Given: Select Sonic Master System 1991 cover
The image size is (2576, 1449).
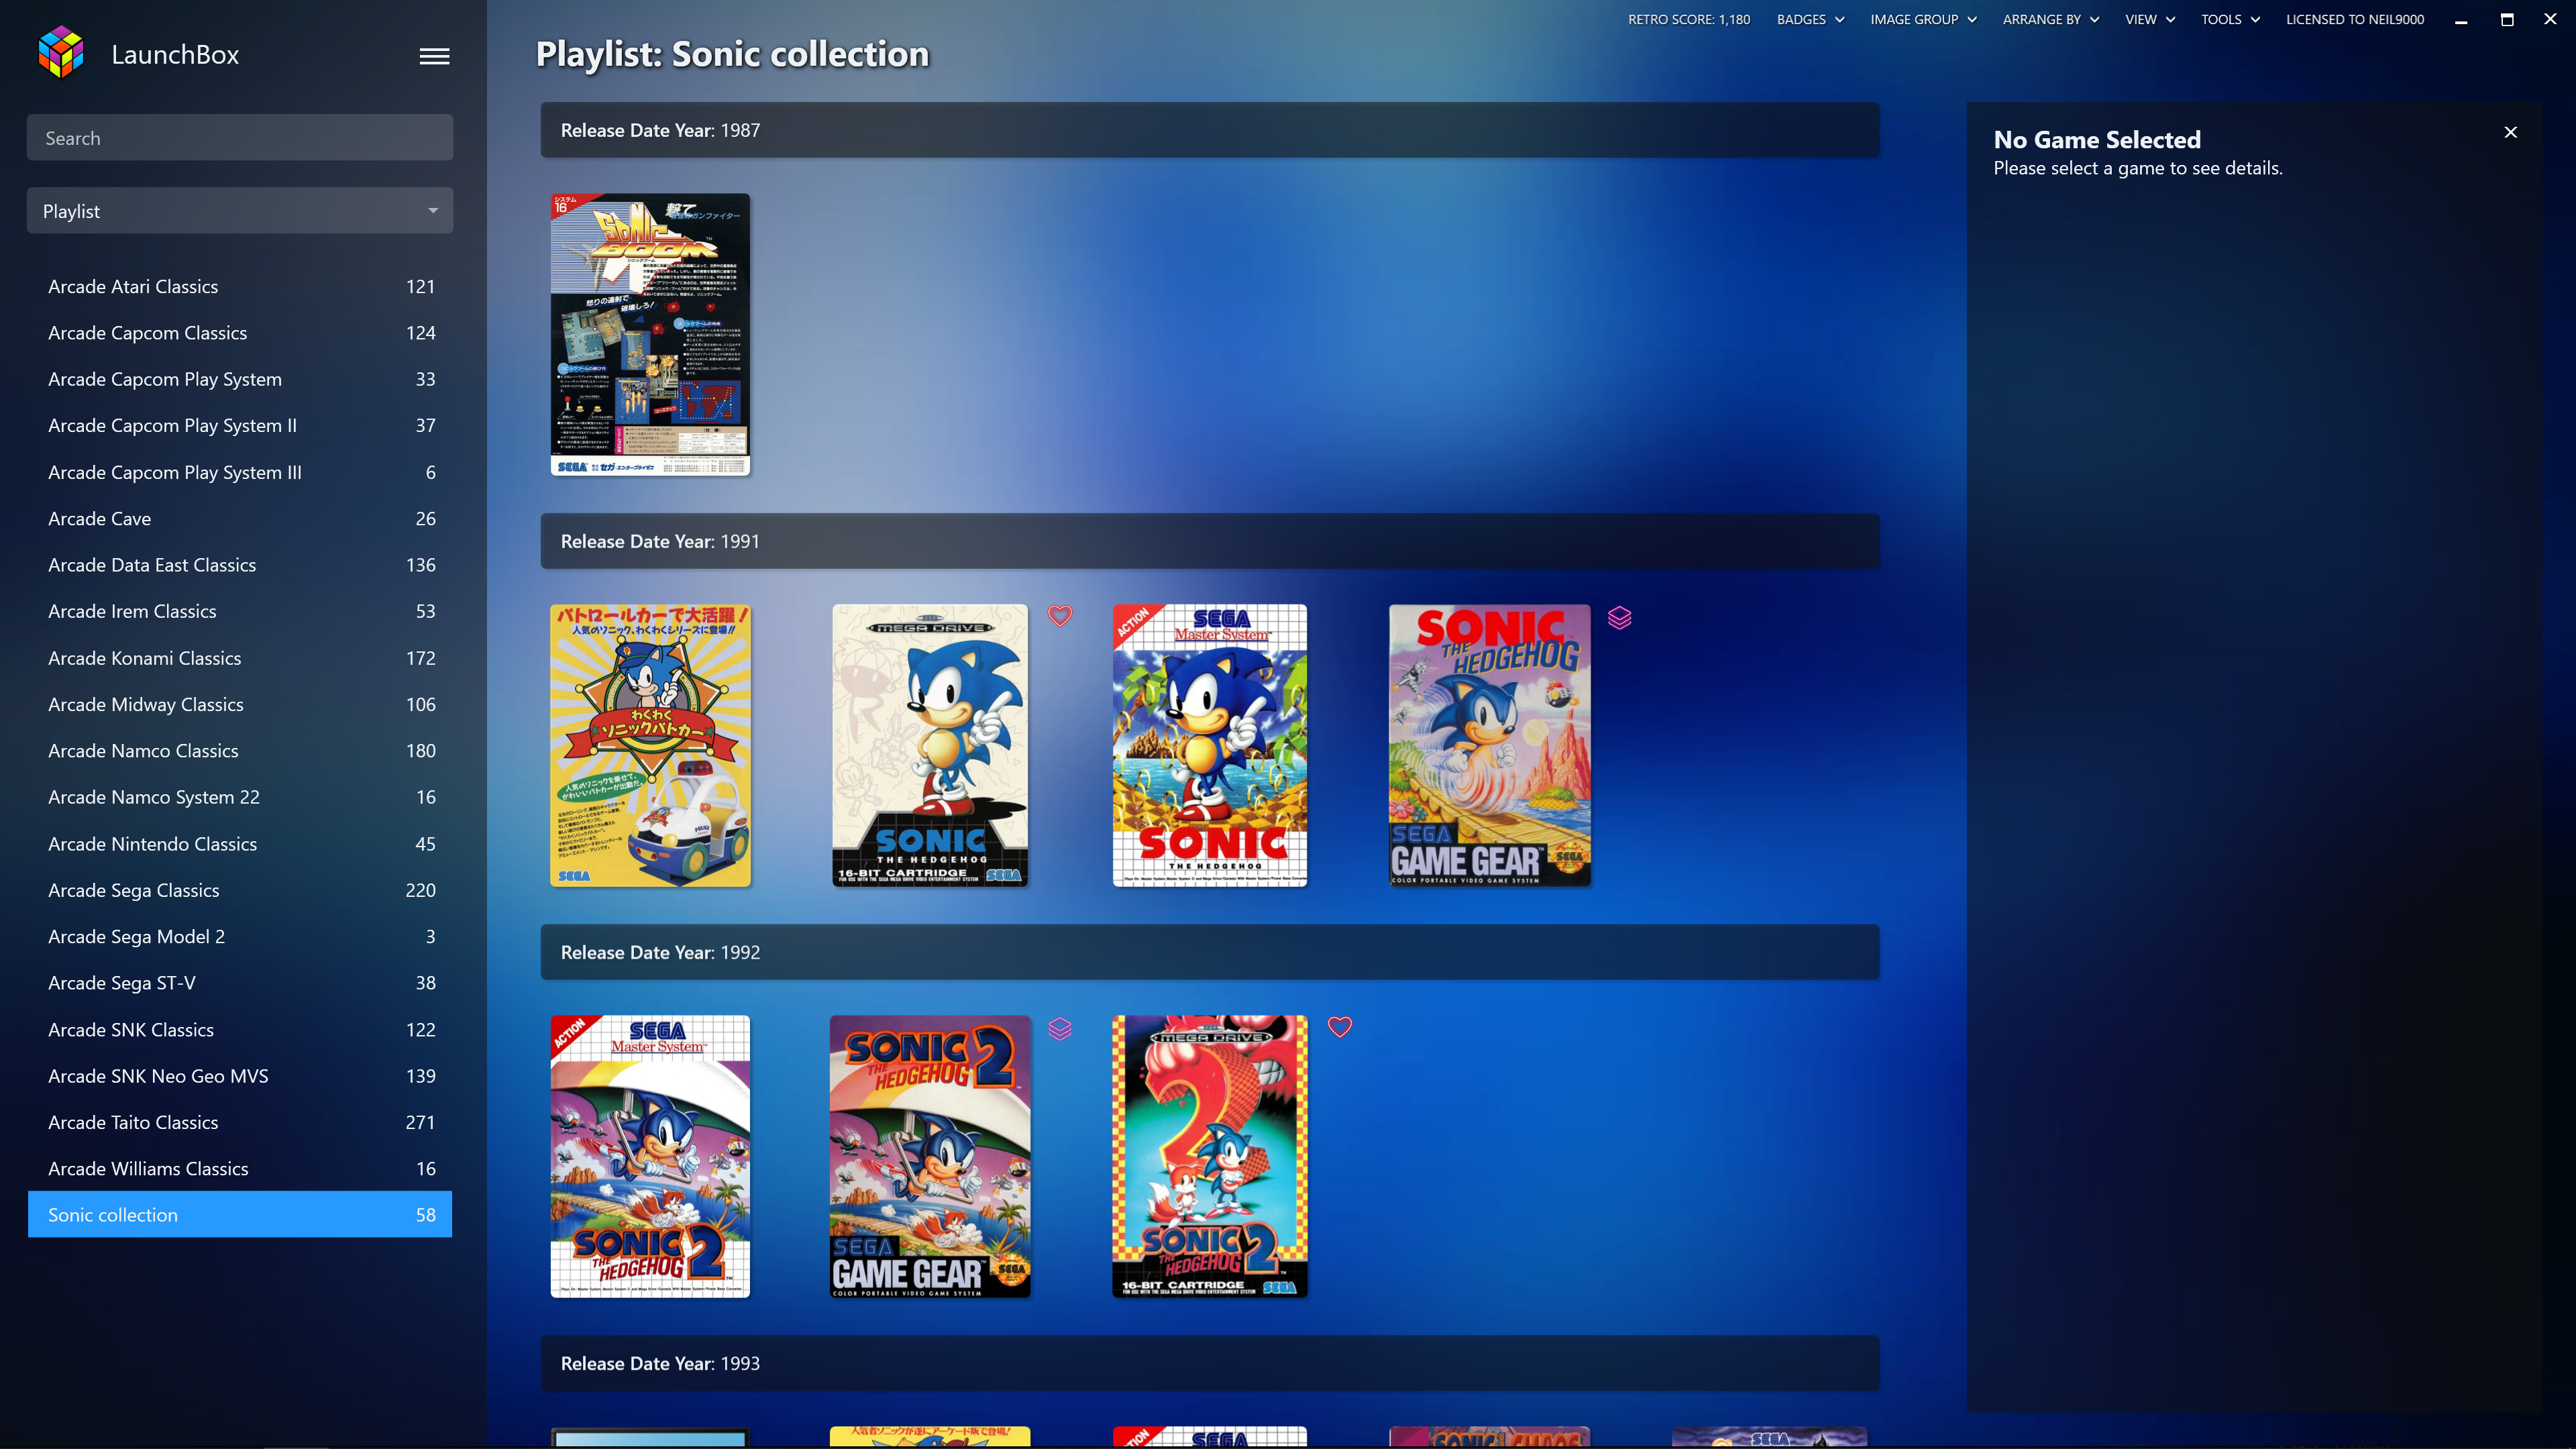Looking at the screenshot, I should point(1210,745).
